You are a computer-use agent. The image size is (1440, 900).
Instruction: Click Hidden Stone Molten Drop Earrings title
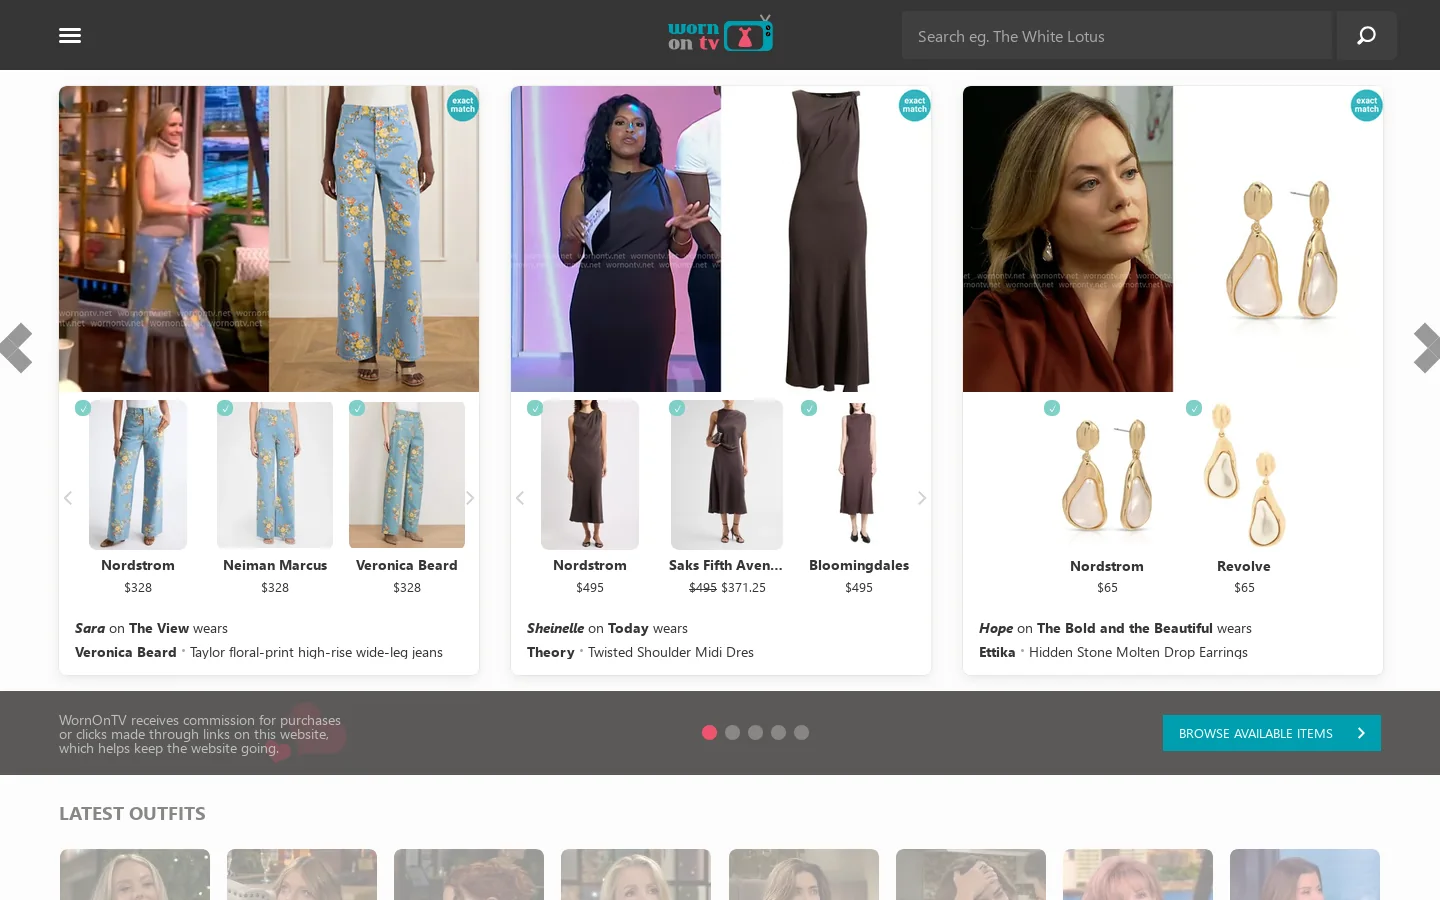(x=1138, y=652)
